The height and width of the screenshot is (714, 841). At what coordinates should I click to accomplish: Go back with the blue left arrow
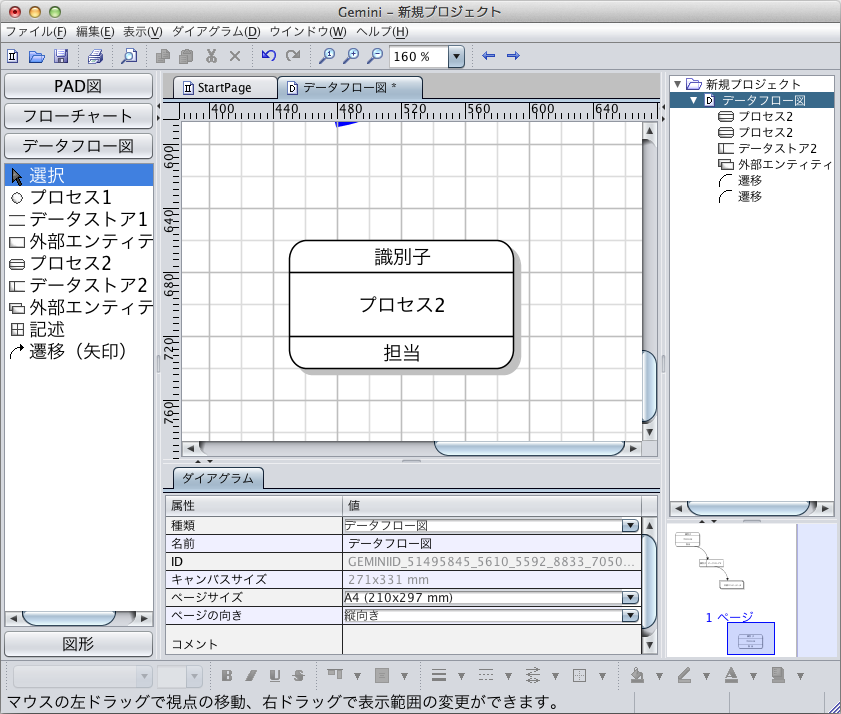click(489, 55)
